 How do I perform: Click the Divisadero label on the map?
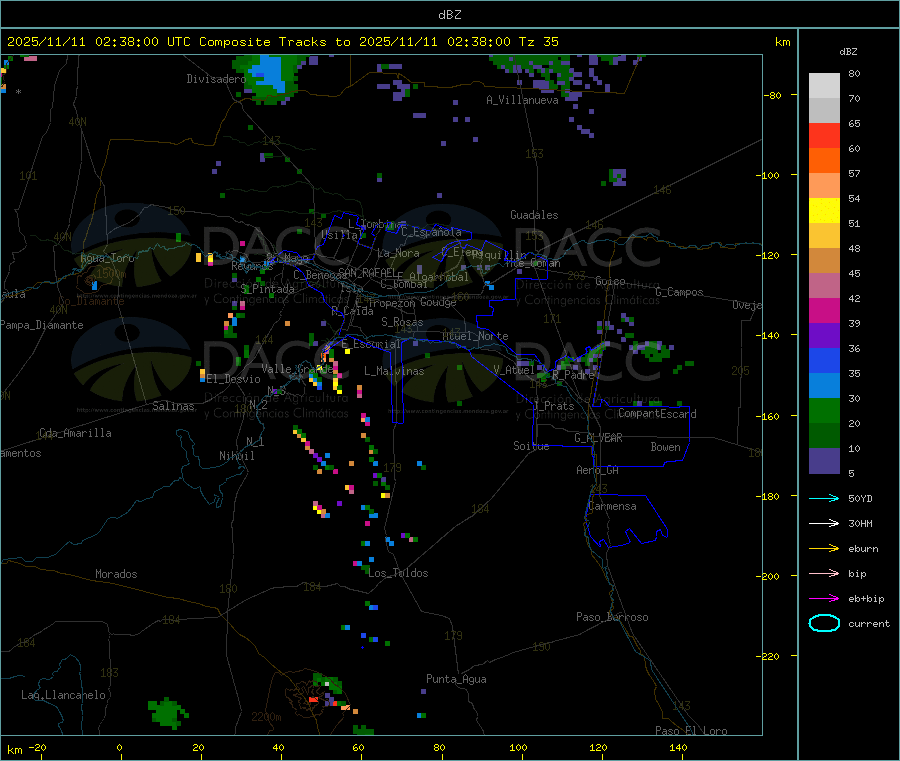pos(216,79)
